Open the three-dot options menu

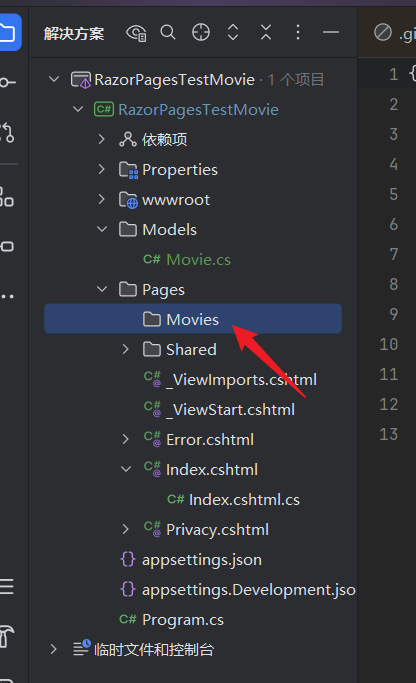[298, 32]
